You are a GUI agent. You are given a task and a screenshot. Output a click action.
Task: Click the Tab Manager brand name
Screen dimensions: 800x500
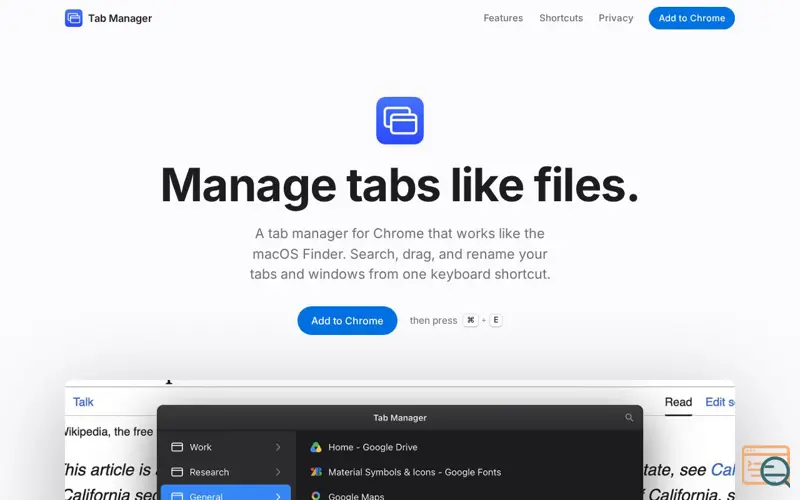(x=120, y=18)
